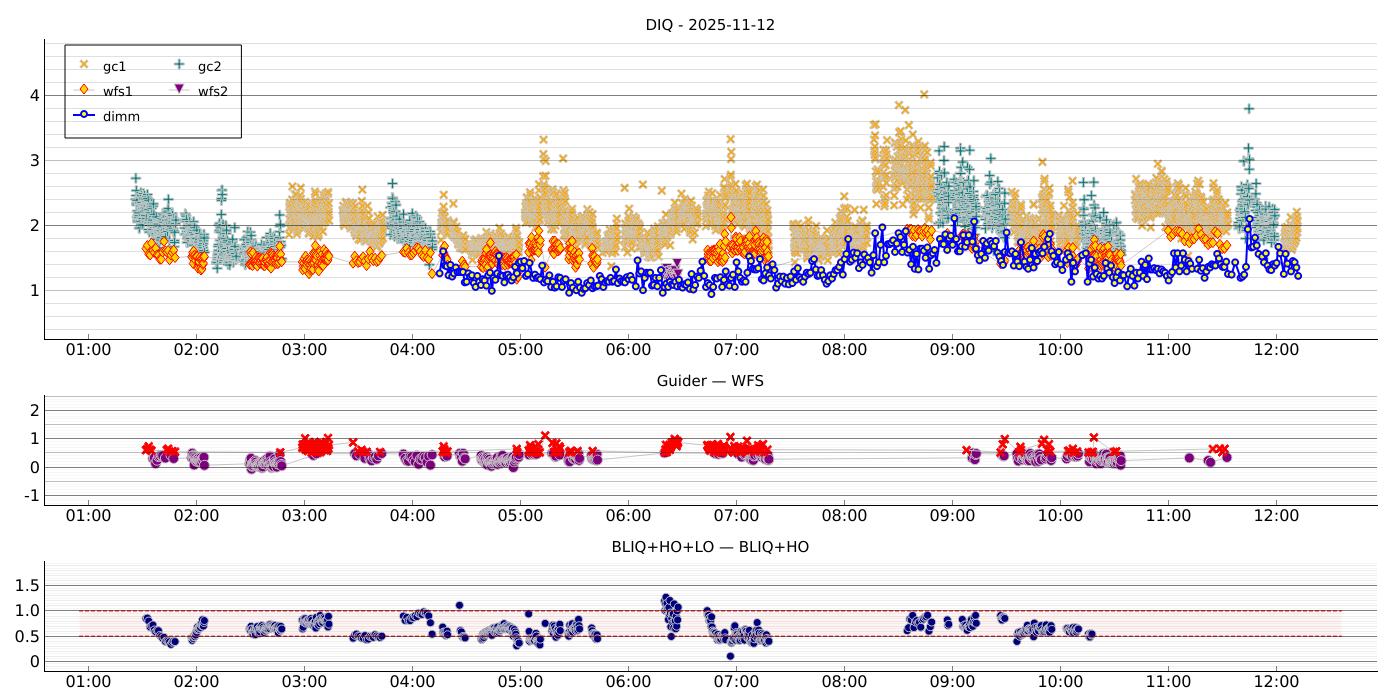Click the 1.5 y-axis label in BLIQ plot
Screen dimensions: 1400x700
click(28, 585)
